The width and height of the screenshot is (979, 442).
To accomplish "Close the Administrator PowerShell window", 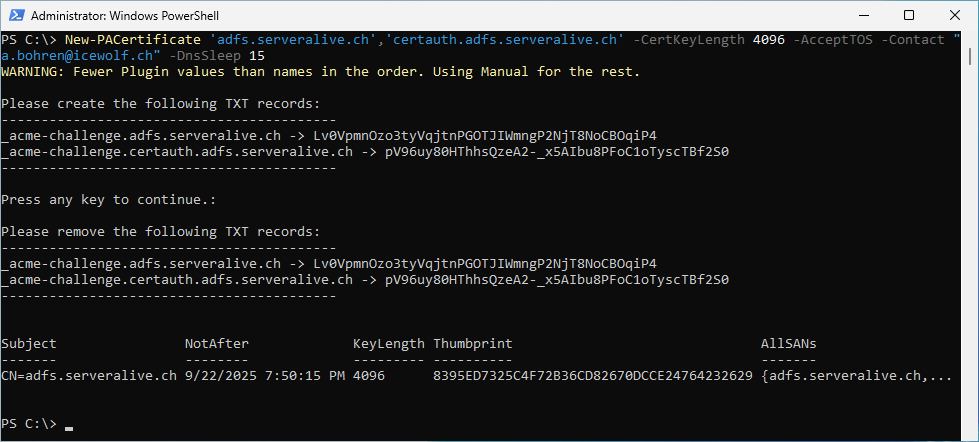I will click(x=953, y=15).
